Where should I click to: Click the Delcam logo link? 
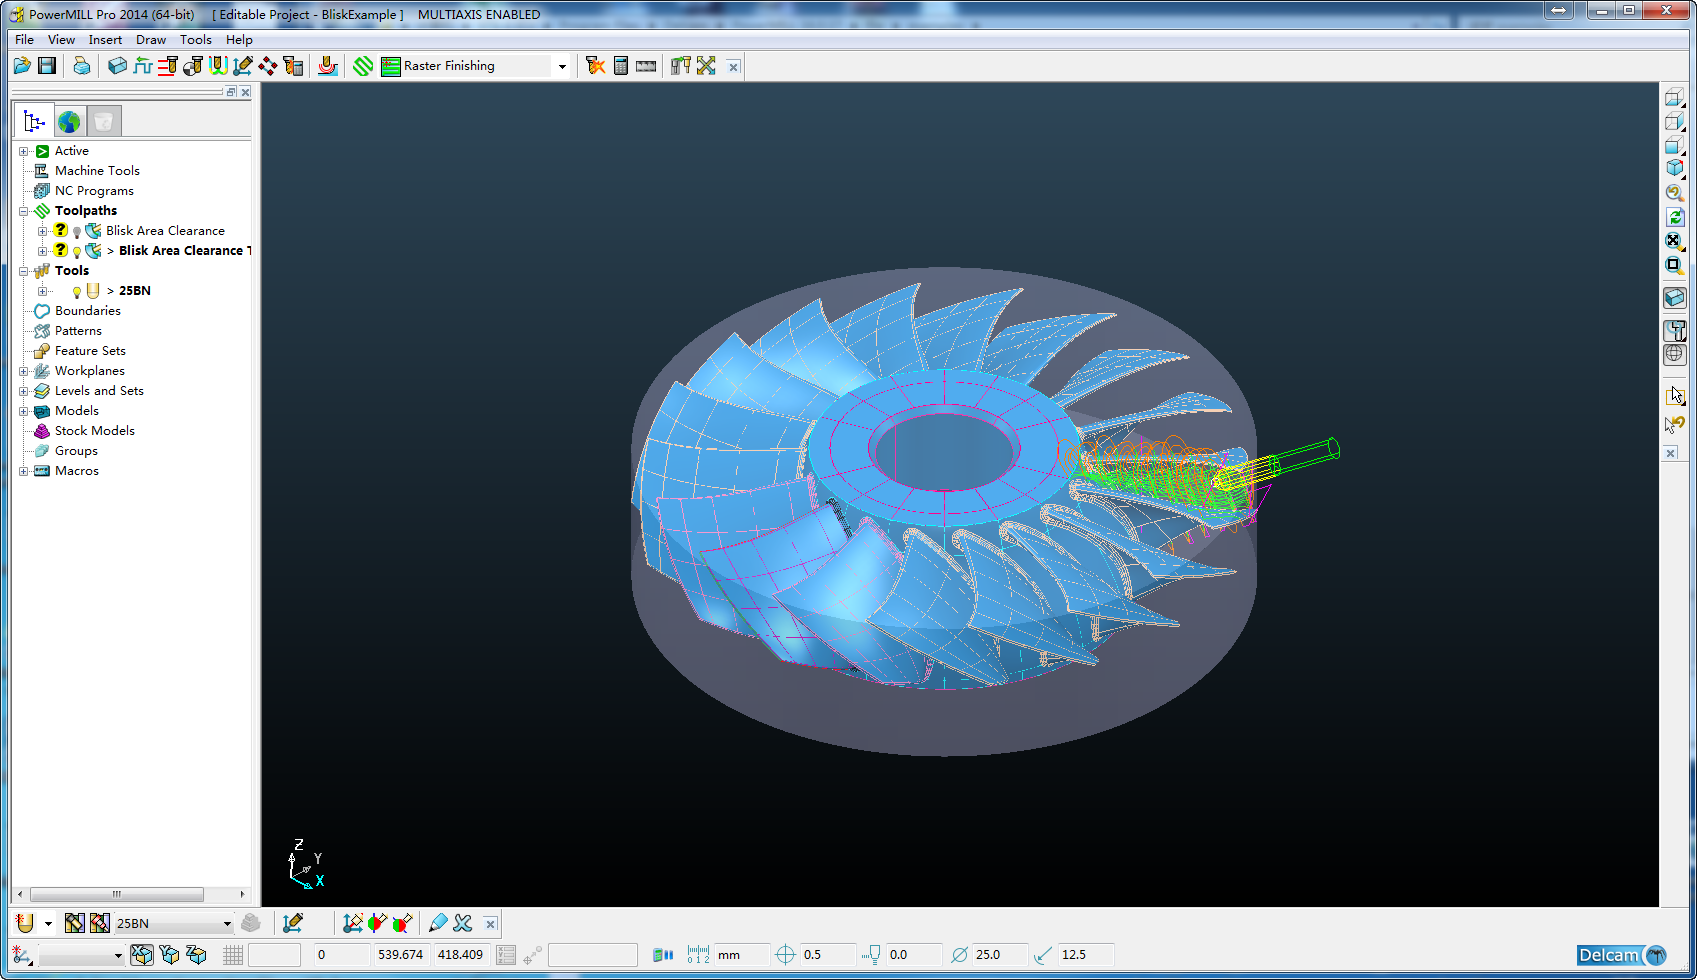1623,955
